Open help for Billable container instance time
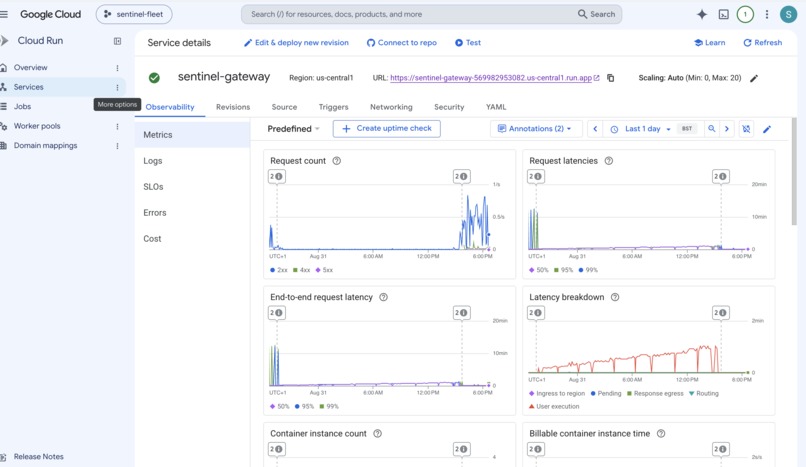The width and height of the screenshot is (806, 467). [x=661, y=434]
